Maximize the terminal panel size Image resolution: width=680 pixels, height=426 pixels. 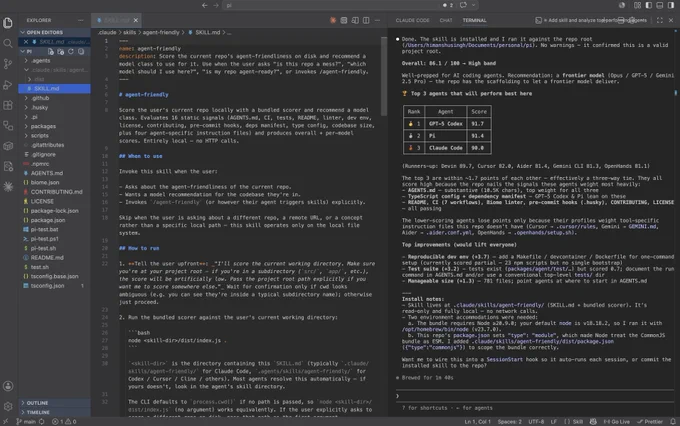[660, 20]
